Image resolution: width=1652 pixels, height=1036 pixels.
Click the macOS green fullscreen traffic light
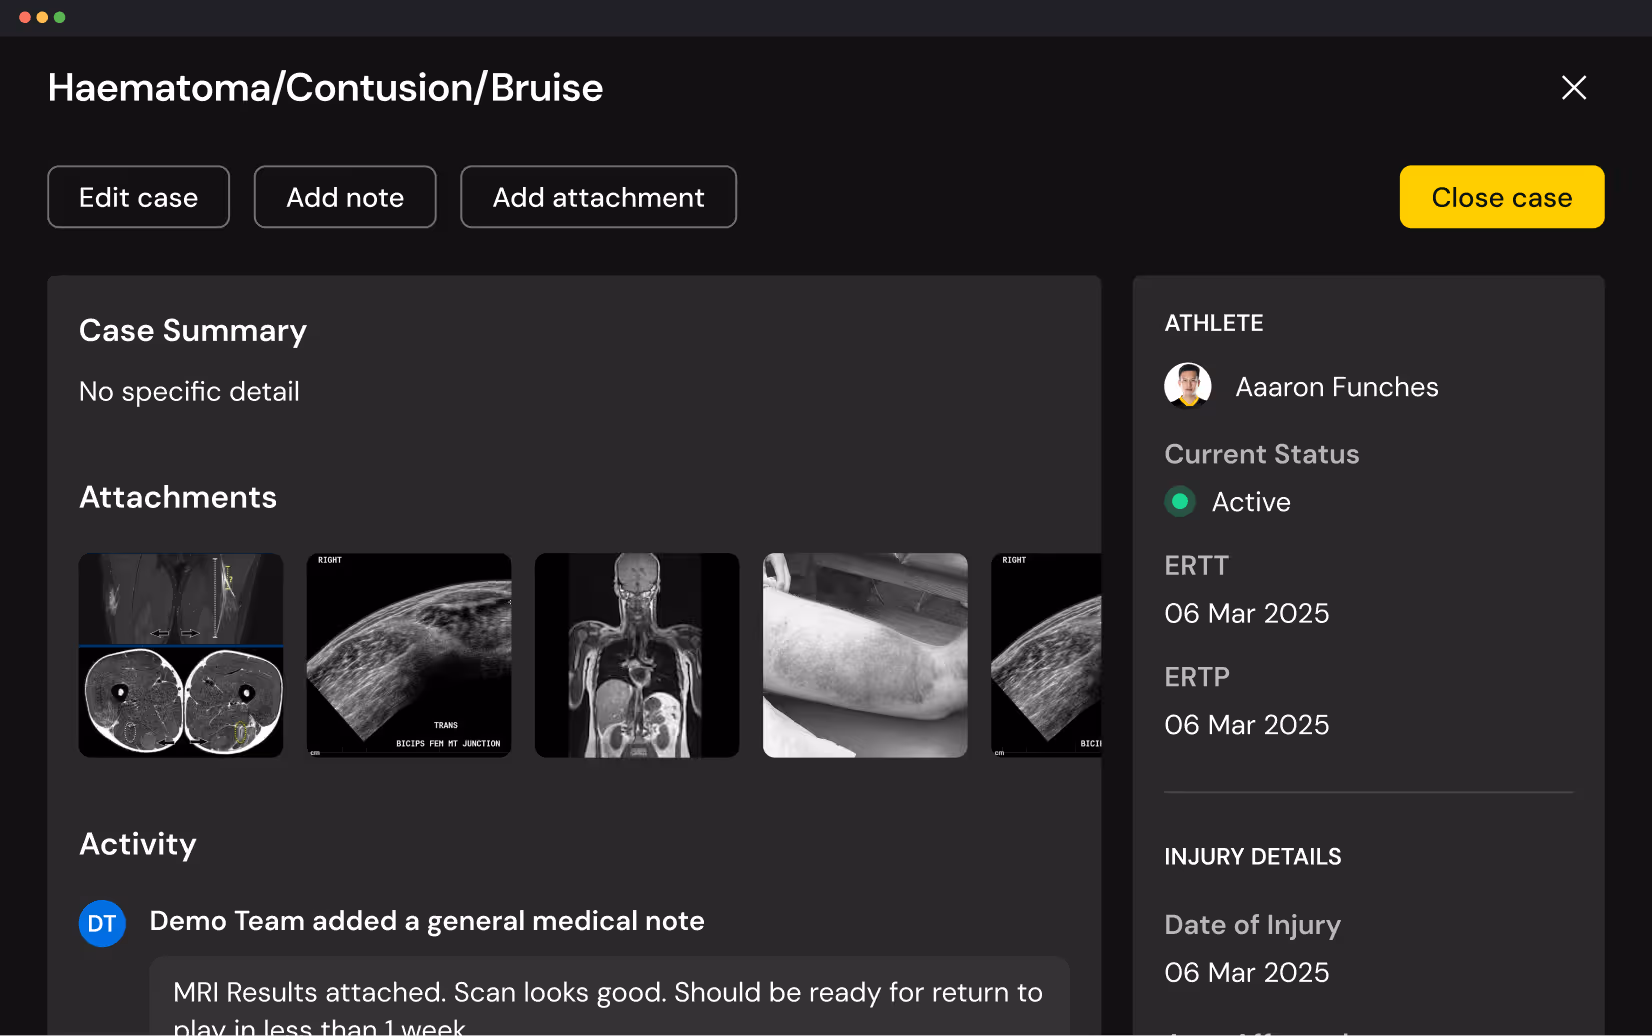(60, 17)
